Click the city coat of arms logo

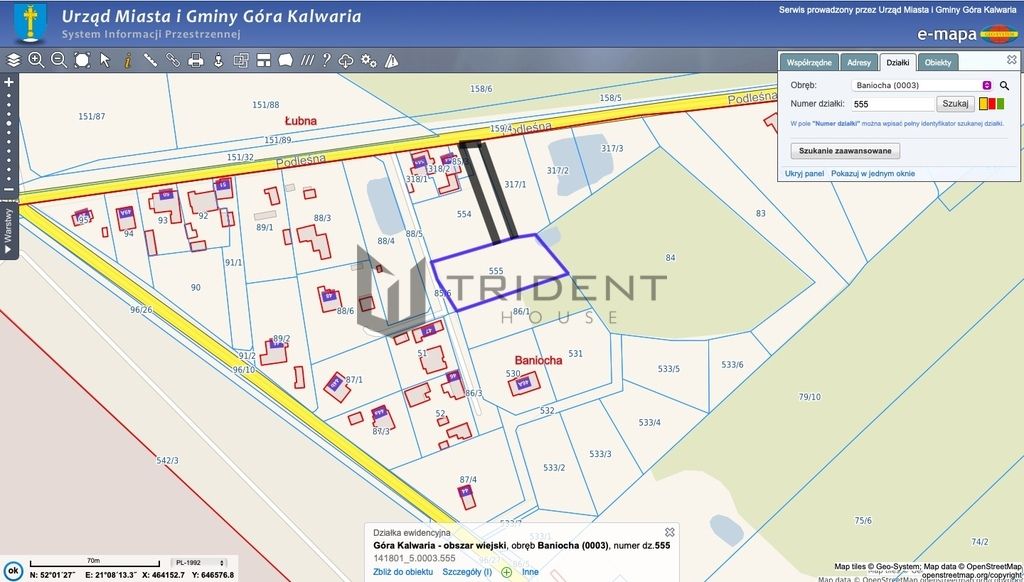pyautogui.click(x=30, y=22)
